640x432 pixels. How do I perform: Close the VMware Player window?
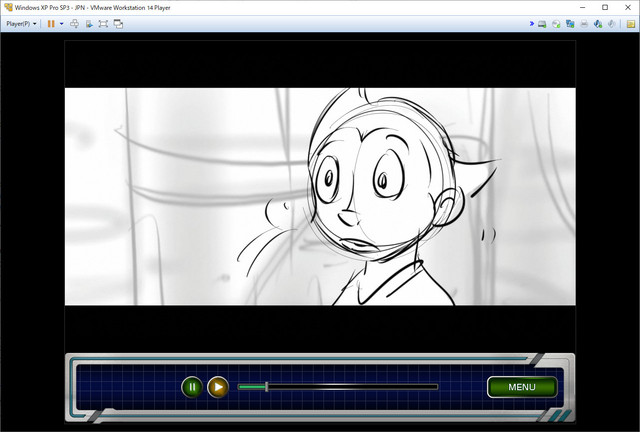(x=628, y=7)
